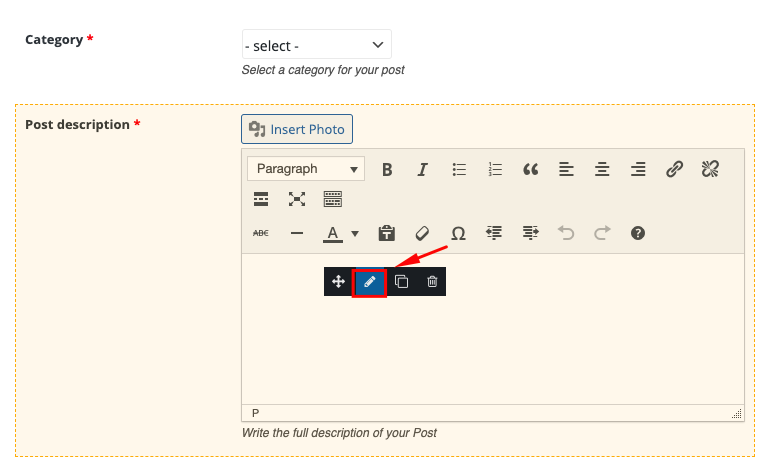Open keyboard shortcuts help icon
This screenshot has width=764, height=469.
tap(638, 233)
